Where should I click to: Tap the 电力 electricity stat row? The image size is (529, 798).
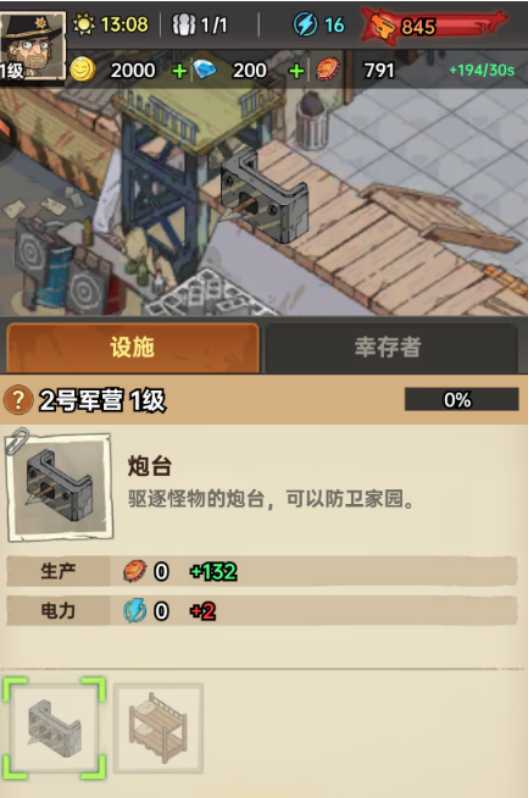(262, 611)
